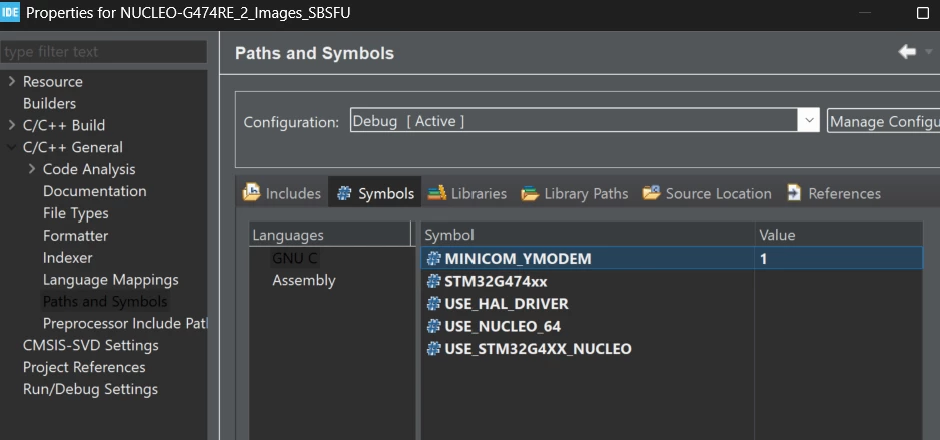Switch to the Libraries tab
This screenshot has height=440, width=940.
pos(468,193)
